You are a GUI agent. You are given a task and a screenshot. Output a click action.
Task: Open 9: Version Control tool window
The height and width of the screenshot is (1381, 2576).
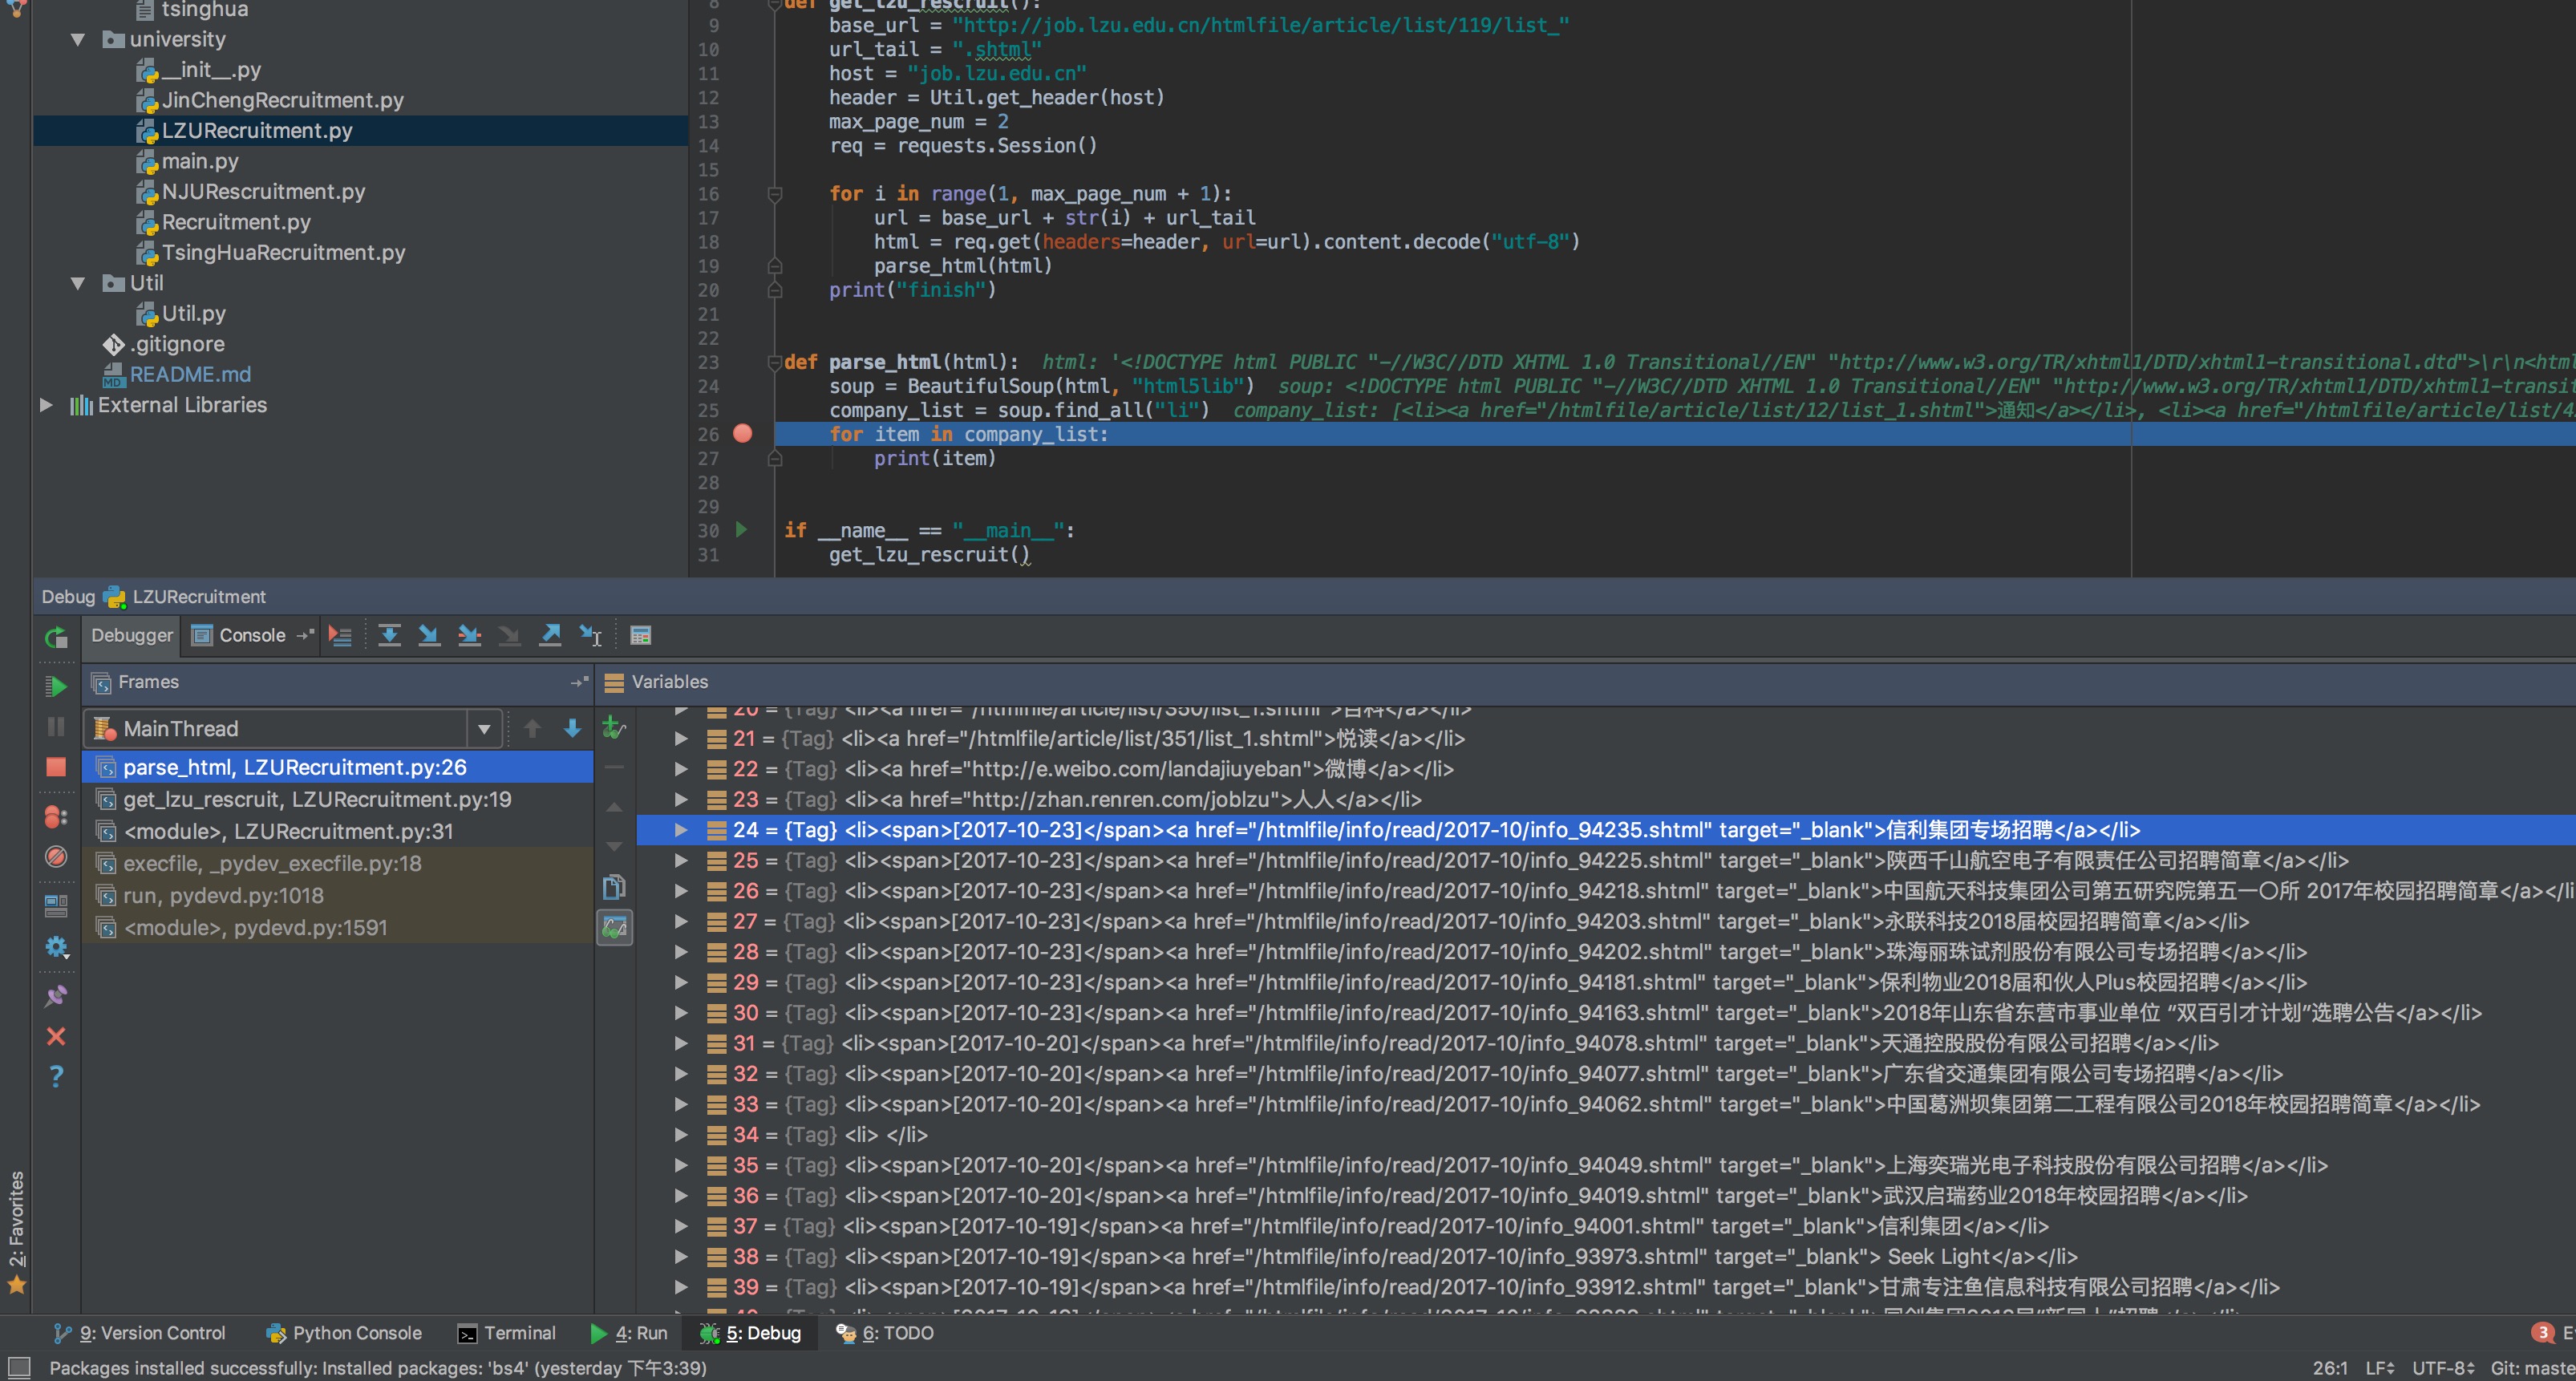pos(140,1333)
